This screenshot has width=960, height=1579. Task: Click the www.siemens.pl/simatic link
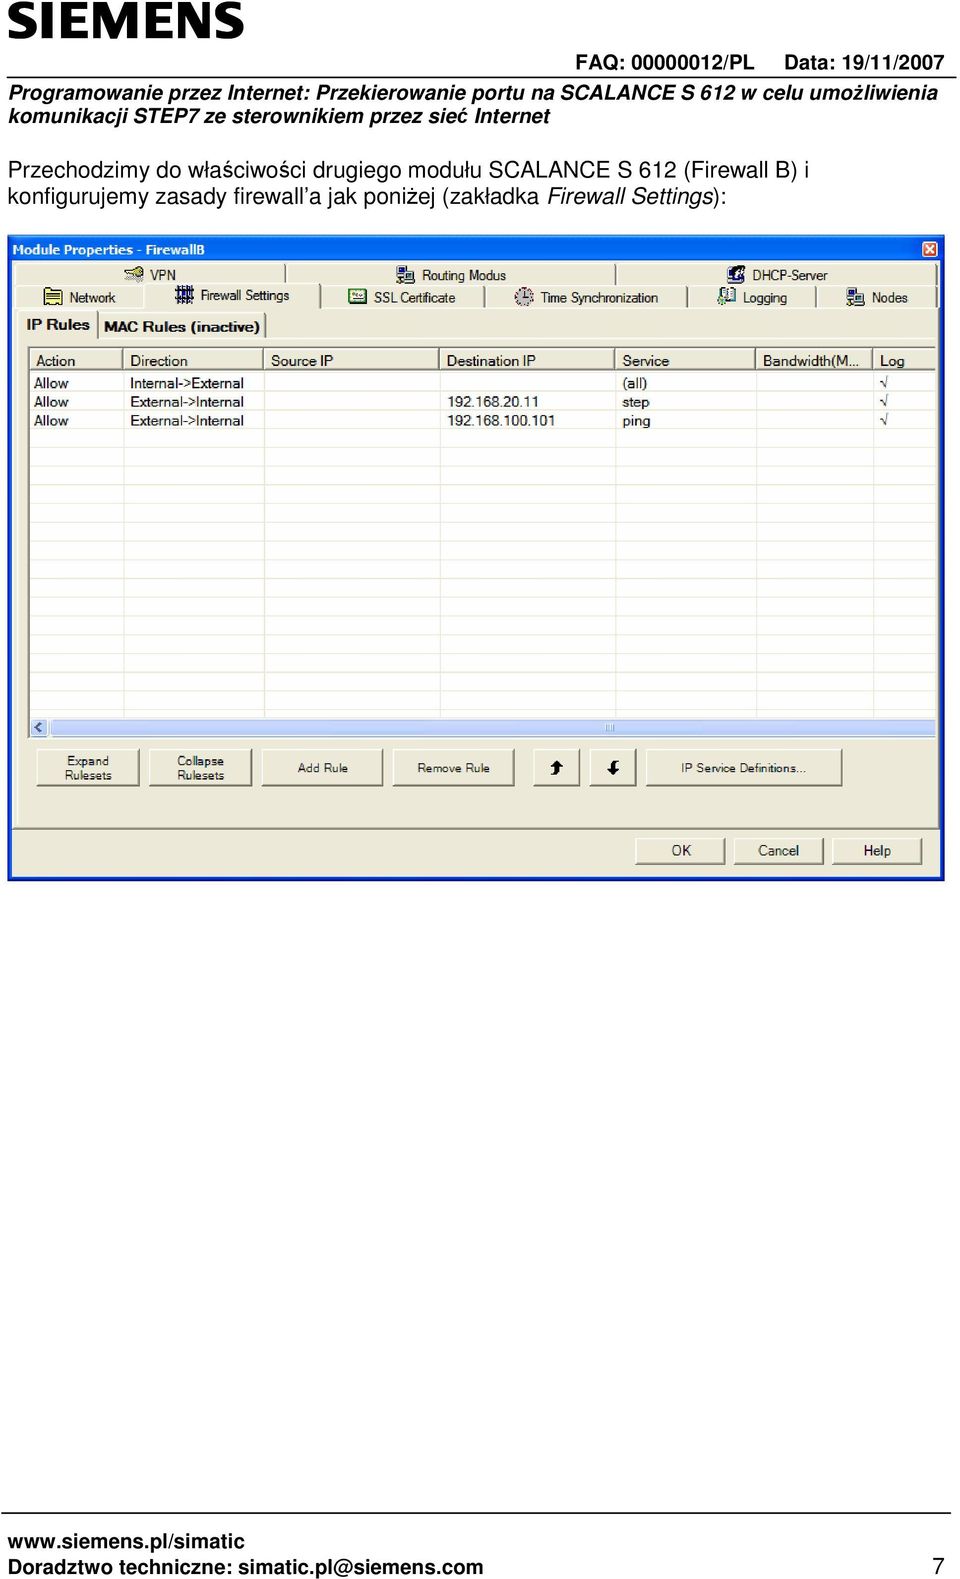coord(126,1541)
